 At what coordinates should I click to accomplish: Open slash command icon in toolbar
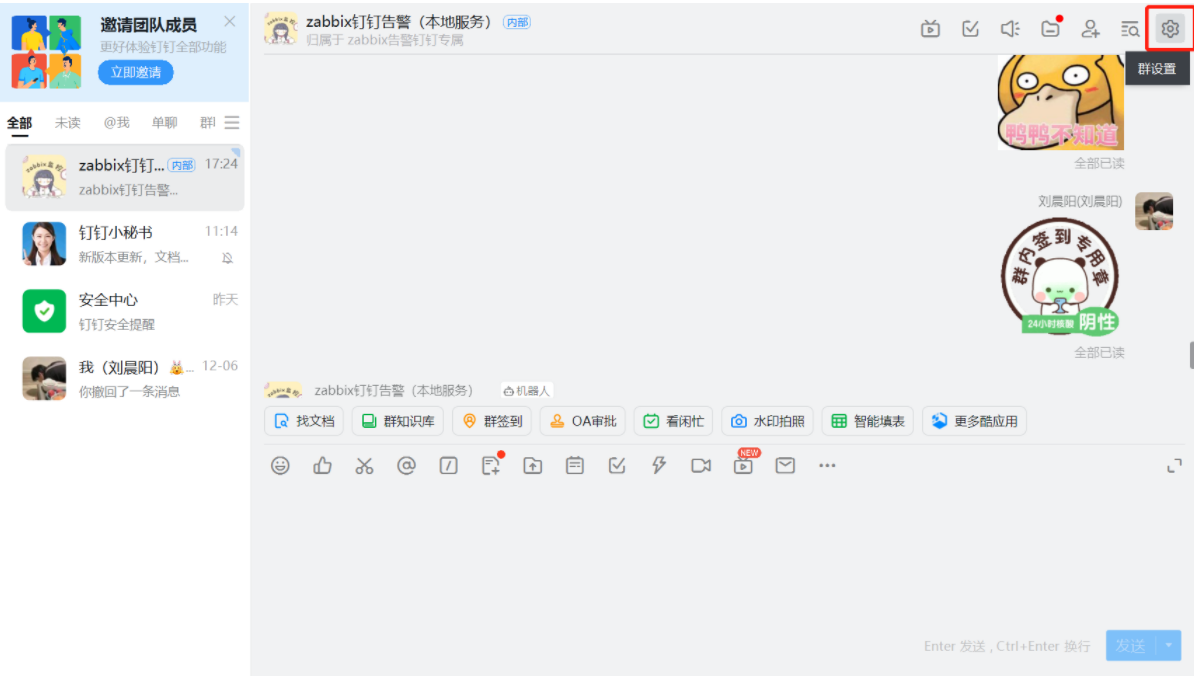point(449,465)
